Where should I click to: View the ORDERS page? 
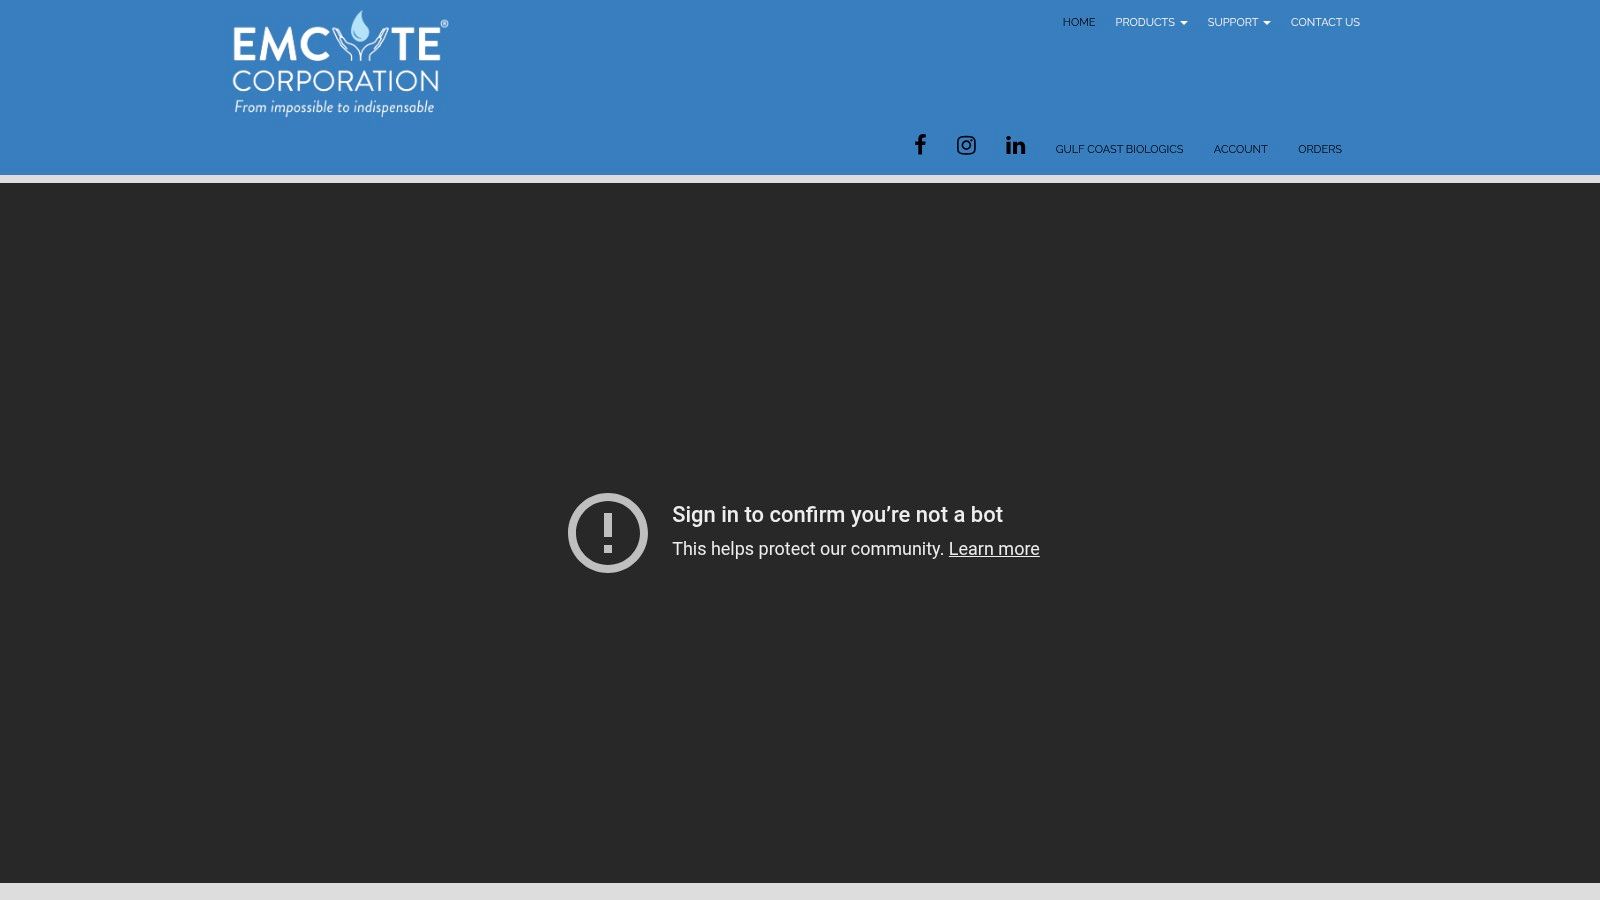1320,149
